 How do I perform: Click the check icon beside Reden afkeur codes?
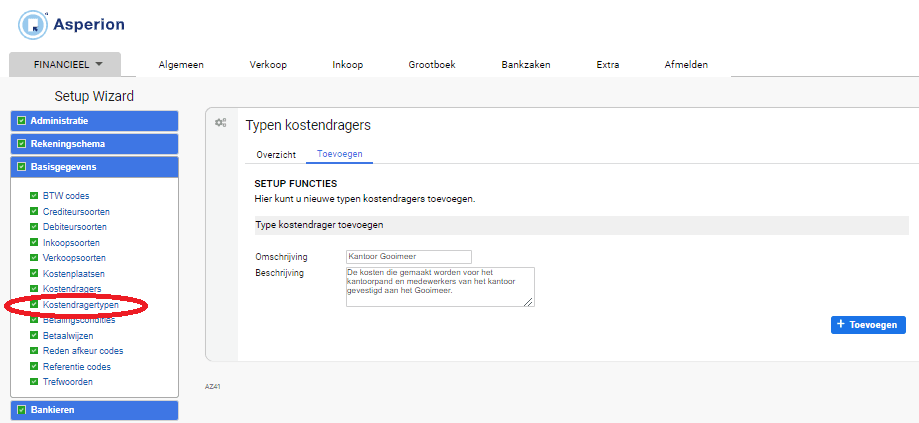[x=34, y=351]
